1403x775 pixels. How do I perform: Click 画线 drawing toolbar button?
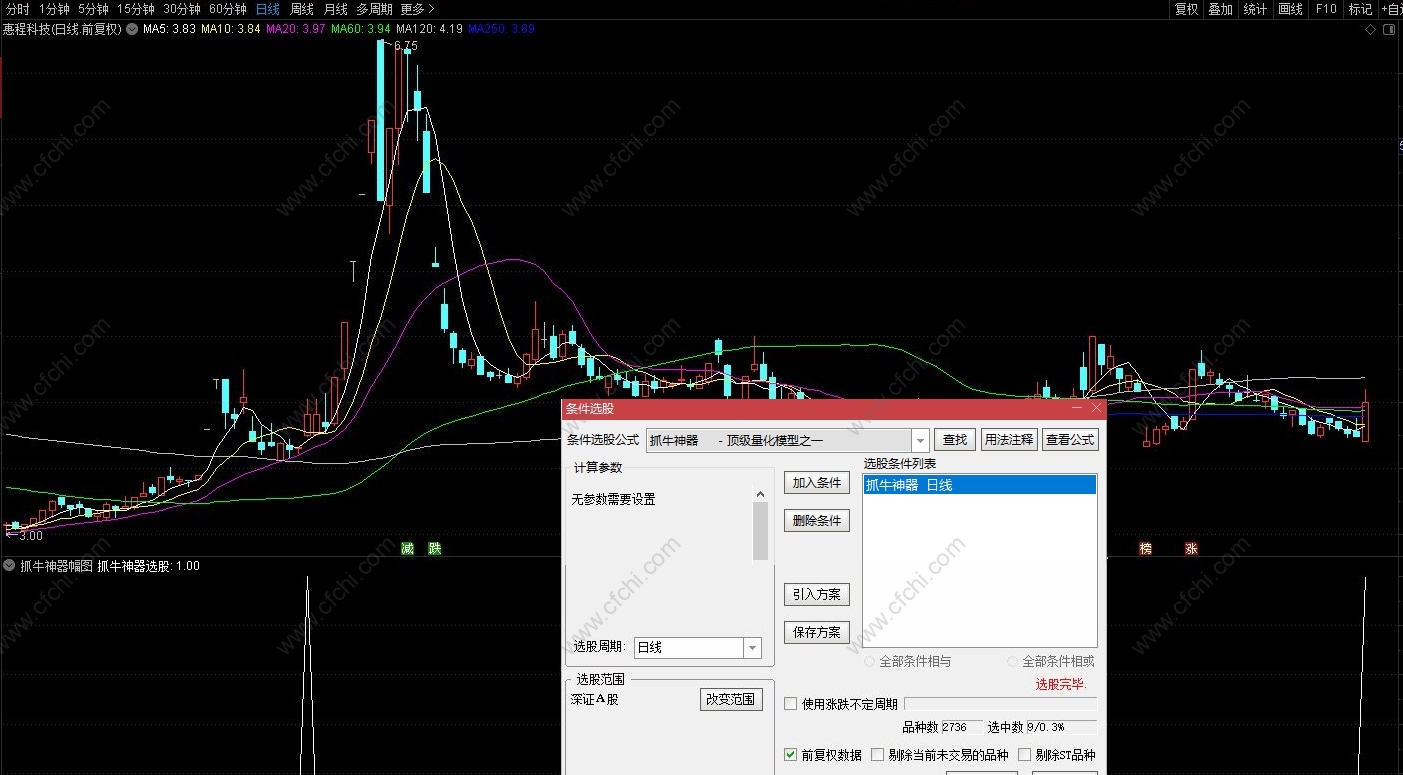coord(1290,9)
